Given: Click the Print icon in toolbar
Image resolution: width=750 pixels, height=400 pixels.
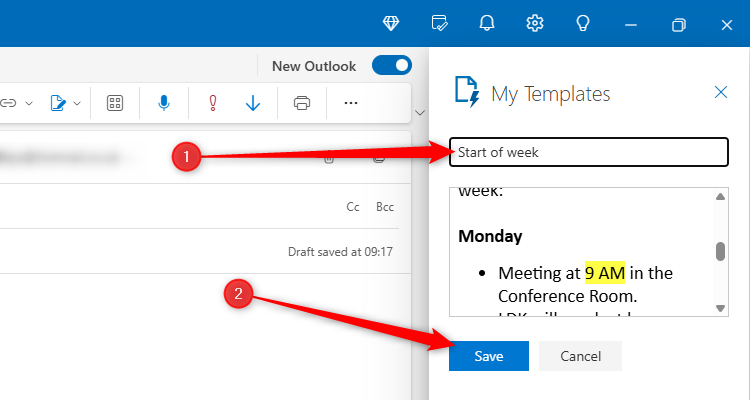Looking at the screenshot, I should pyautogui.click(x=302, y=102).
